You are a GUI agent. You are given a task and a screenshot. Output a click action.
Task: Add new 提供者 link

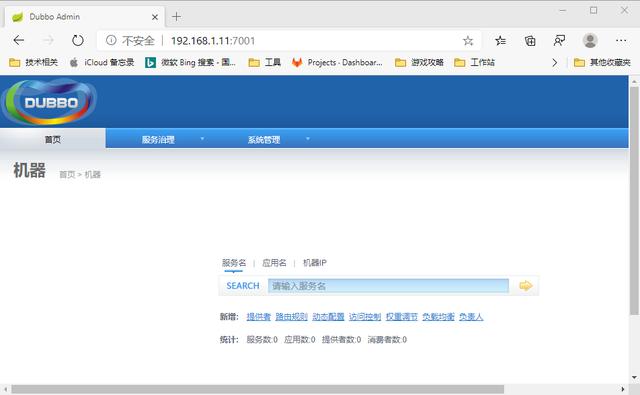[258, 317]
